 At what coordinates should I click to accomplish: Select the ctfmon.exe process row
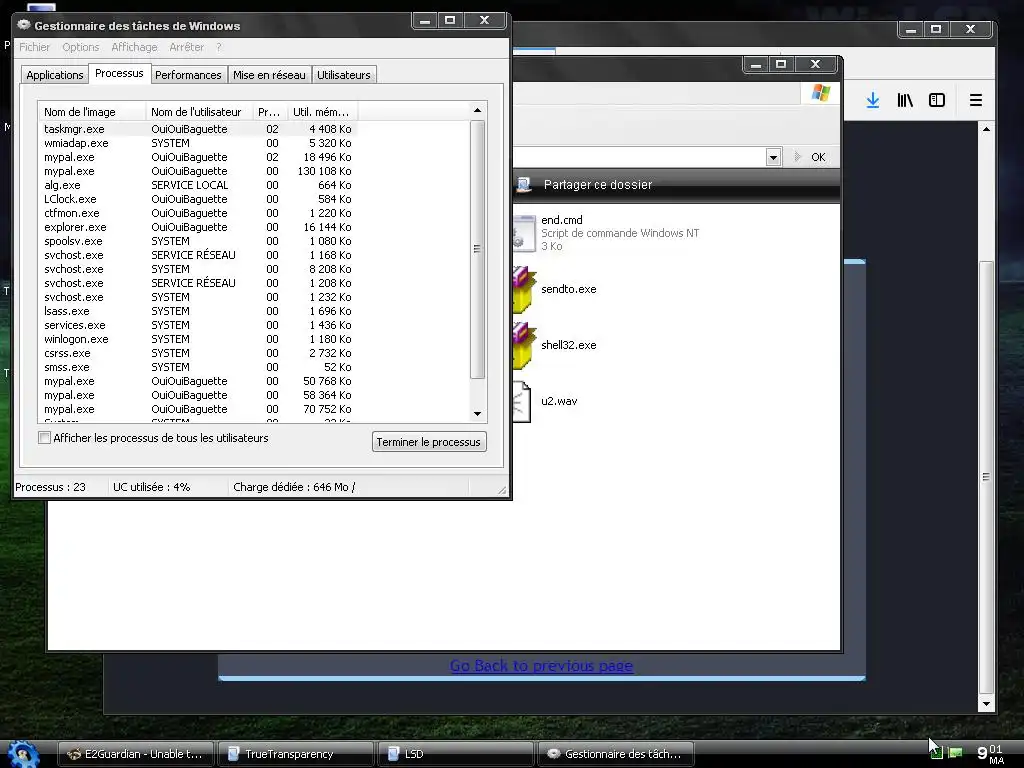click(x=198, y=214)
